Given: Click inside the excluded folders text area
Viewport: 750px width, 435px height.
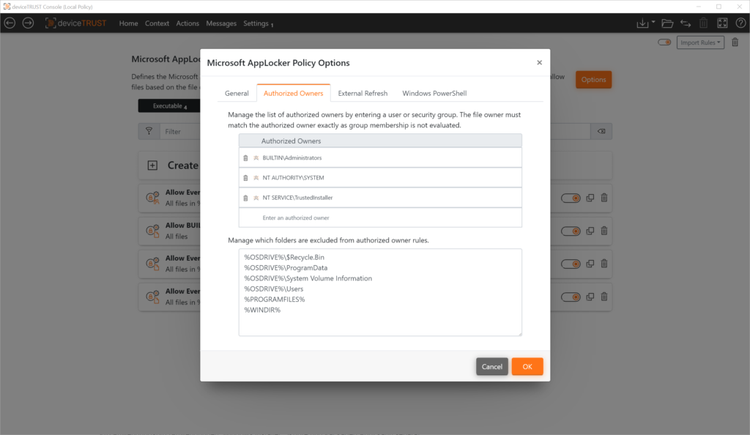Looking at the screenshot, I should click(380, 292).
